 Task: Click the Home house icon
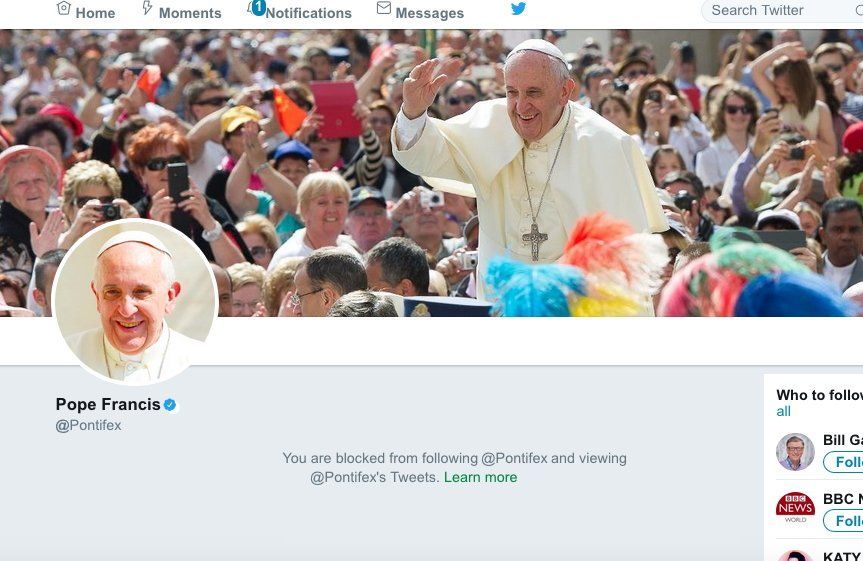(x=64, y=8)
